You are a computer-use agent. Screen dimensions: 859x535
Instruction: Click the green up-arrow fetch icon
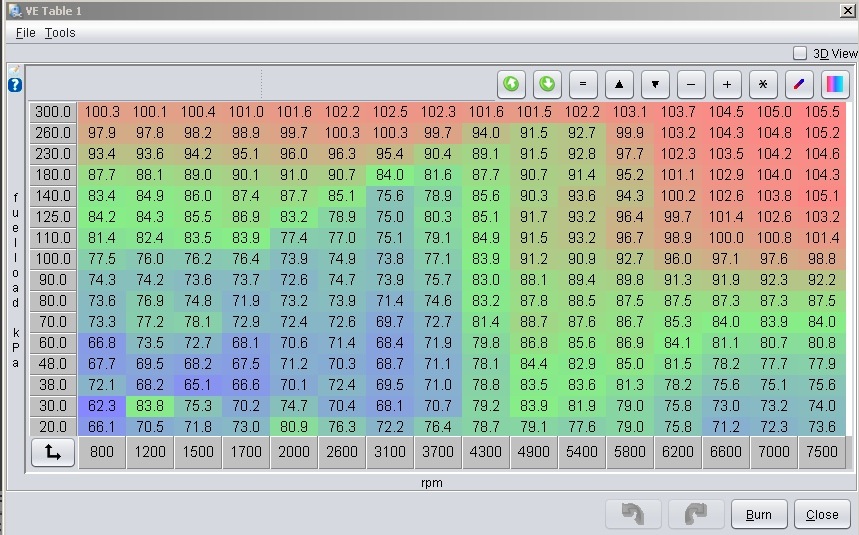[x=511, y=84]
